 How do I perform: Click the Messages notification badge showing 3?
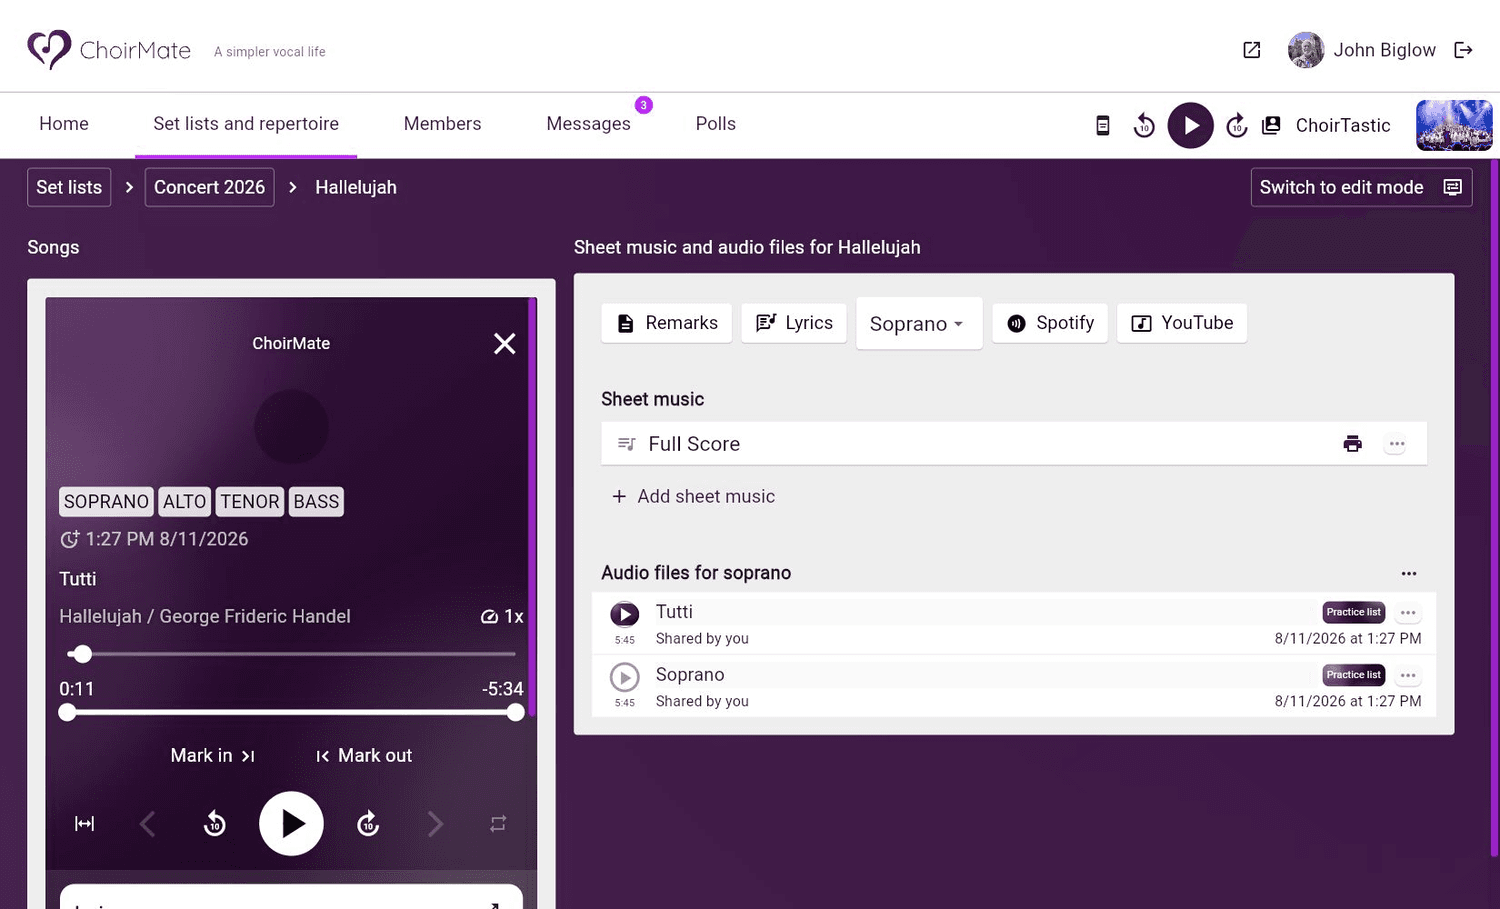[x=644, y=105]
